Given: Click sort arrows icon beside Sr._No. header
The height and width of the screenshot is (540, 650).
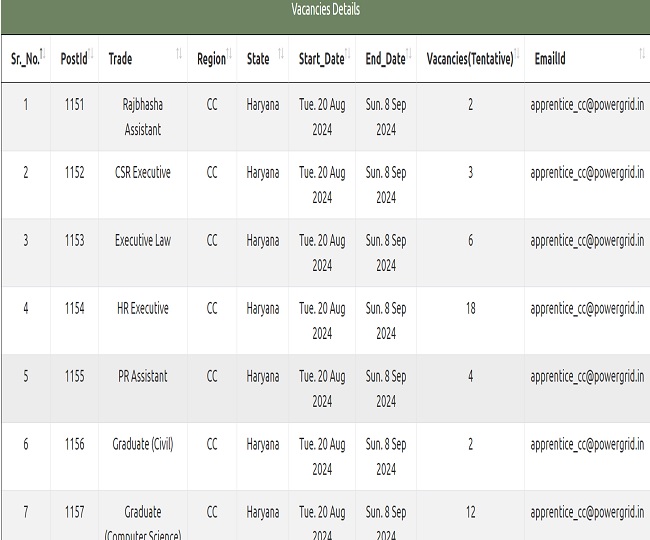Looking at the screenshot, I should (43, 54).
